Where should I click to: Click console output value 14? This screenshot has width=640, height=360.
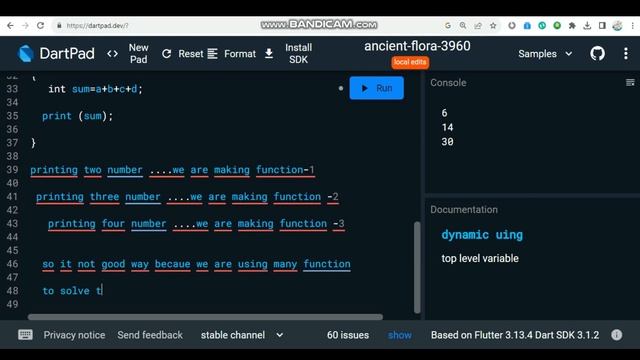(447, 127)
